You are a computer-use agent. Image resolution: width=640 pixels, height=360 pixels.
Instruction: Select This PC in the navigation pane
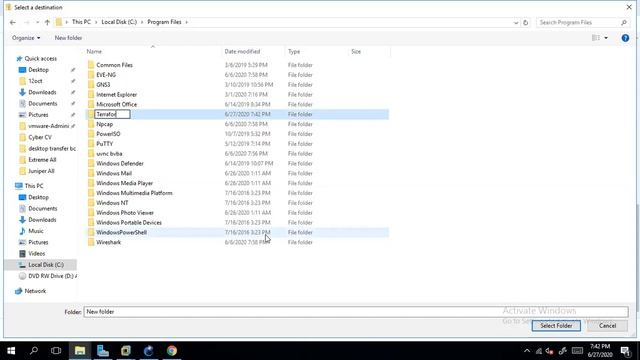[34, 186]
